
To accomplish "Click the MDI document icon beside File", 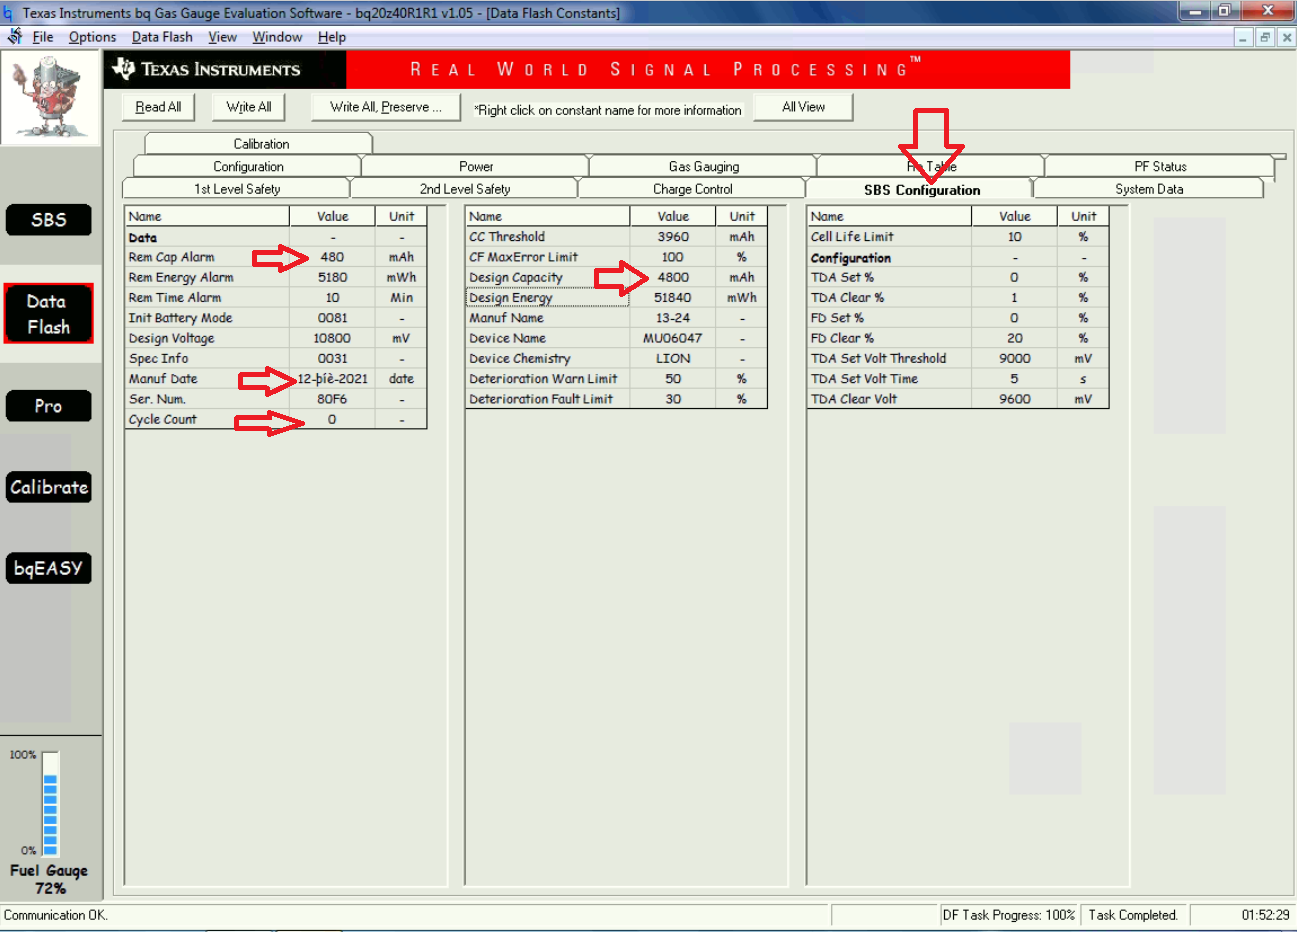I will [x=14, y=37].
